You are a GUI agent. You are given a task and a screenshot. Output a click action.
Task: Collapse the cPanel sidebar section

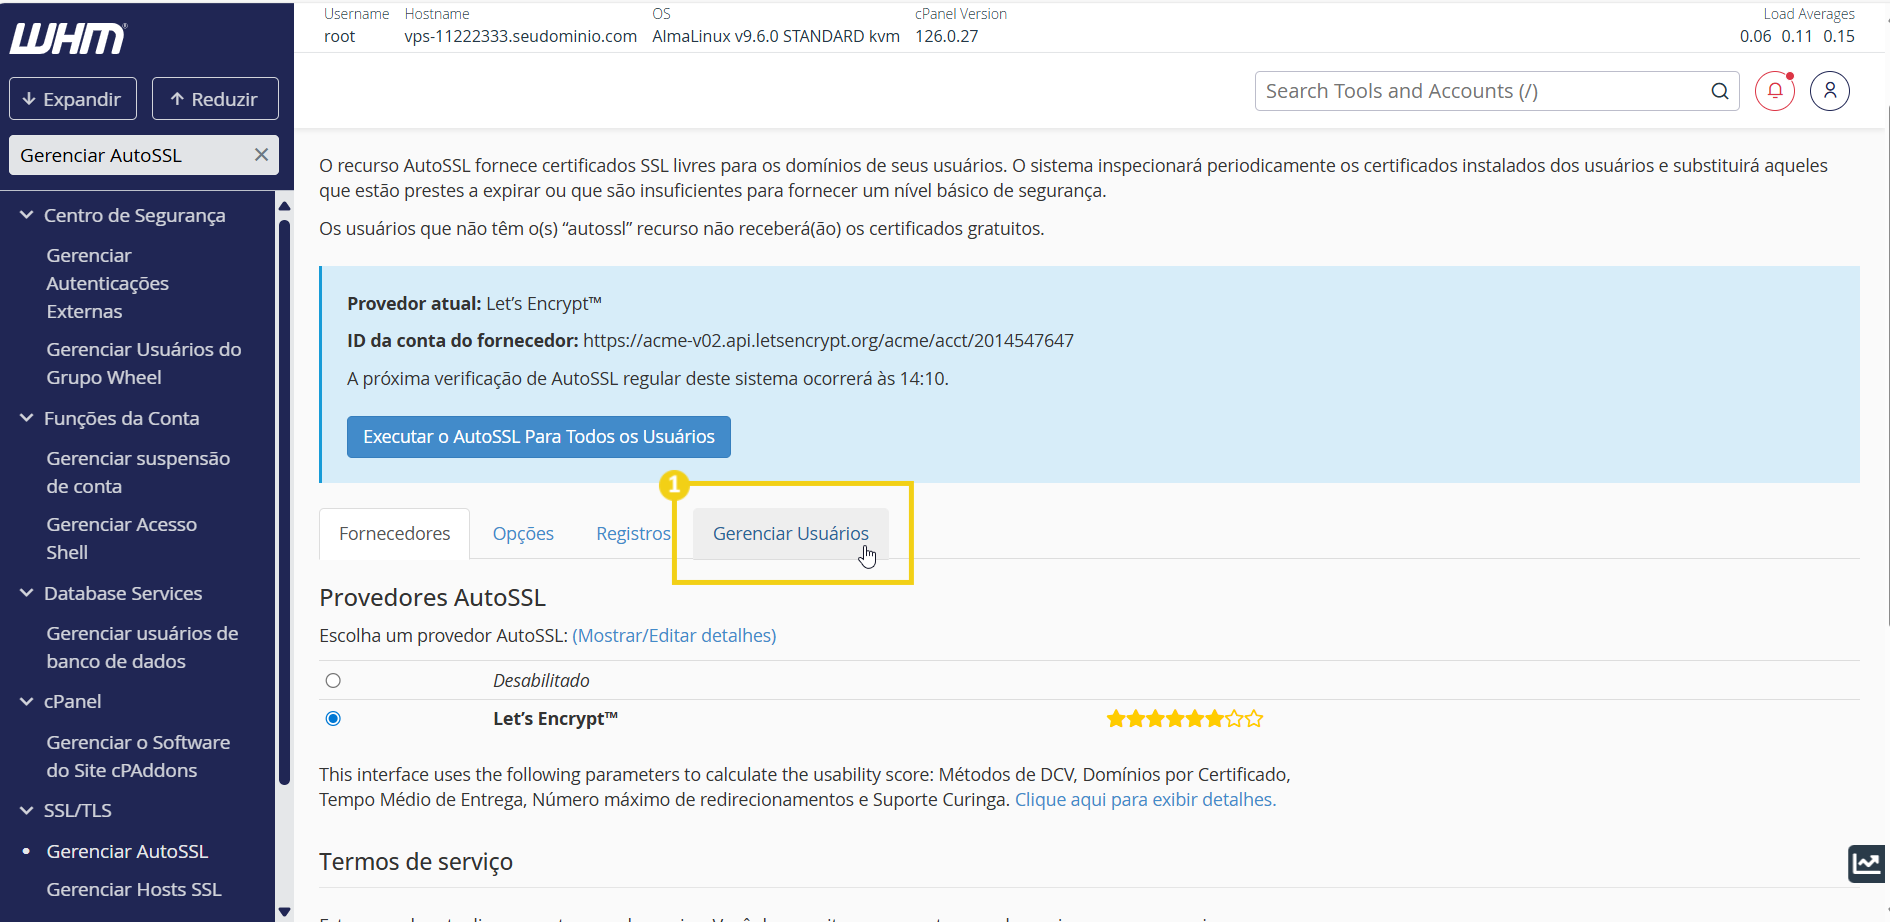[27, 702]
